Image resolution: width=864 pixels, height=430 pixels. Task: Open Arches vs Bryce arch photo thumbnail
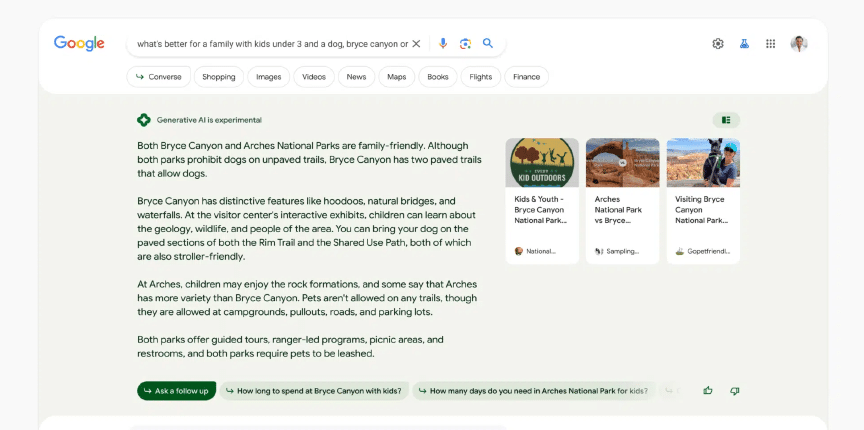(623, 163)
